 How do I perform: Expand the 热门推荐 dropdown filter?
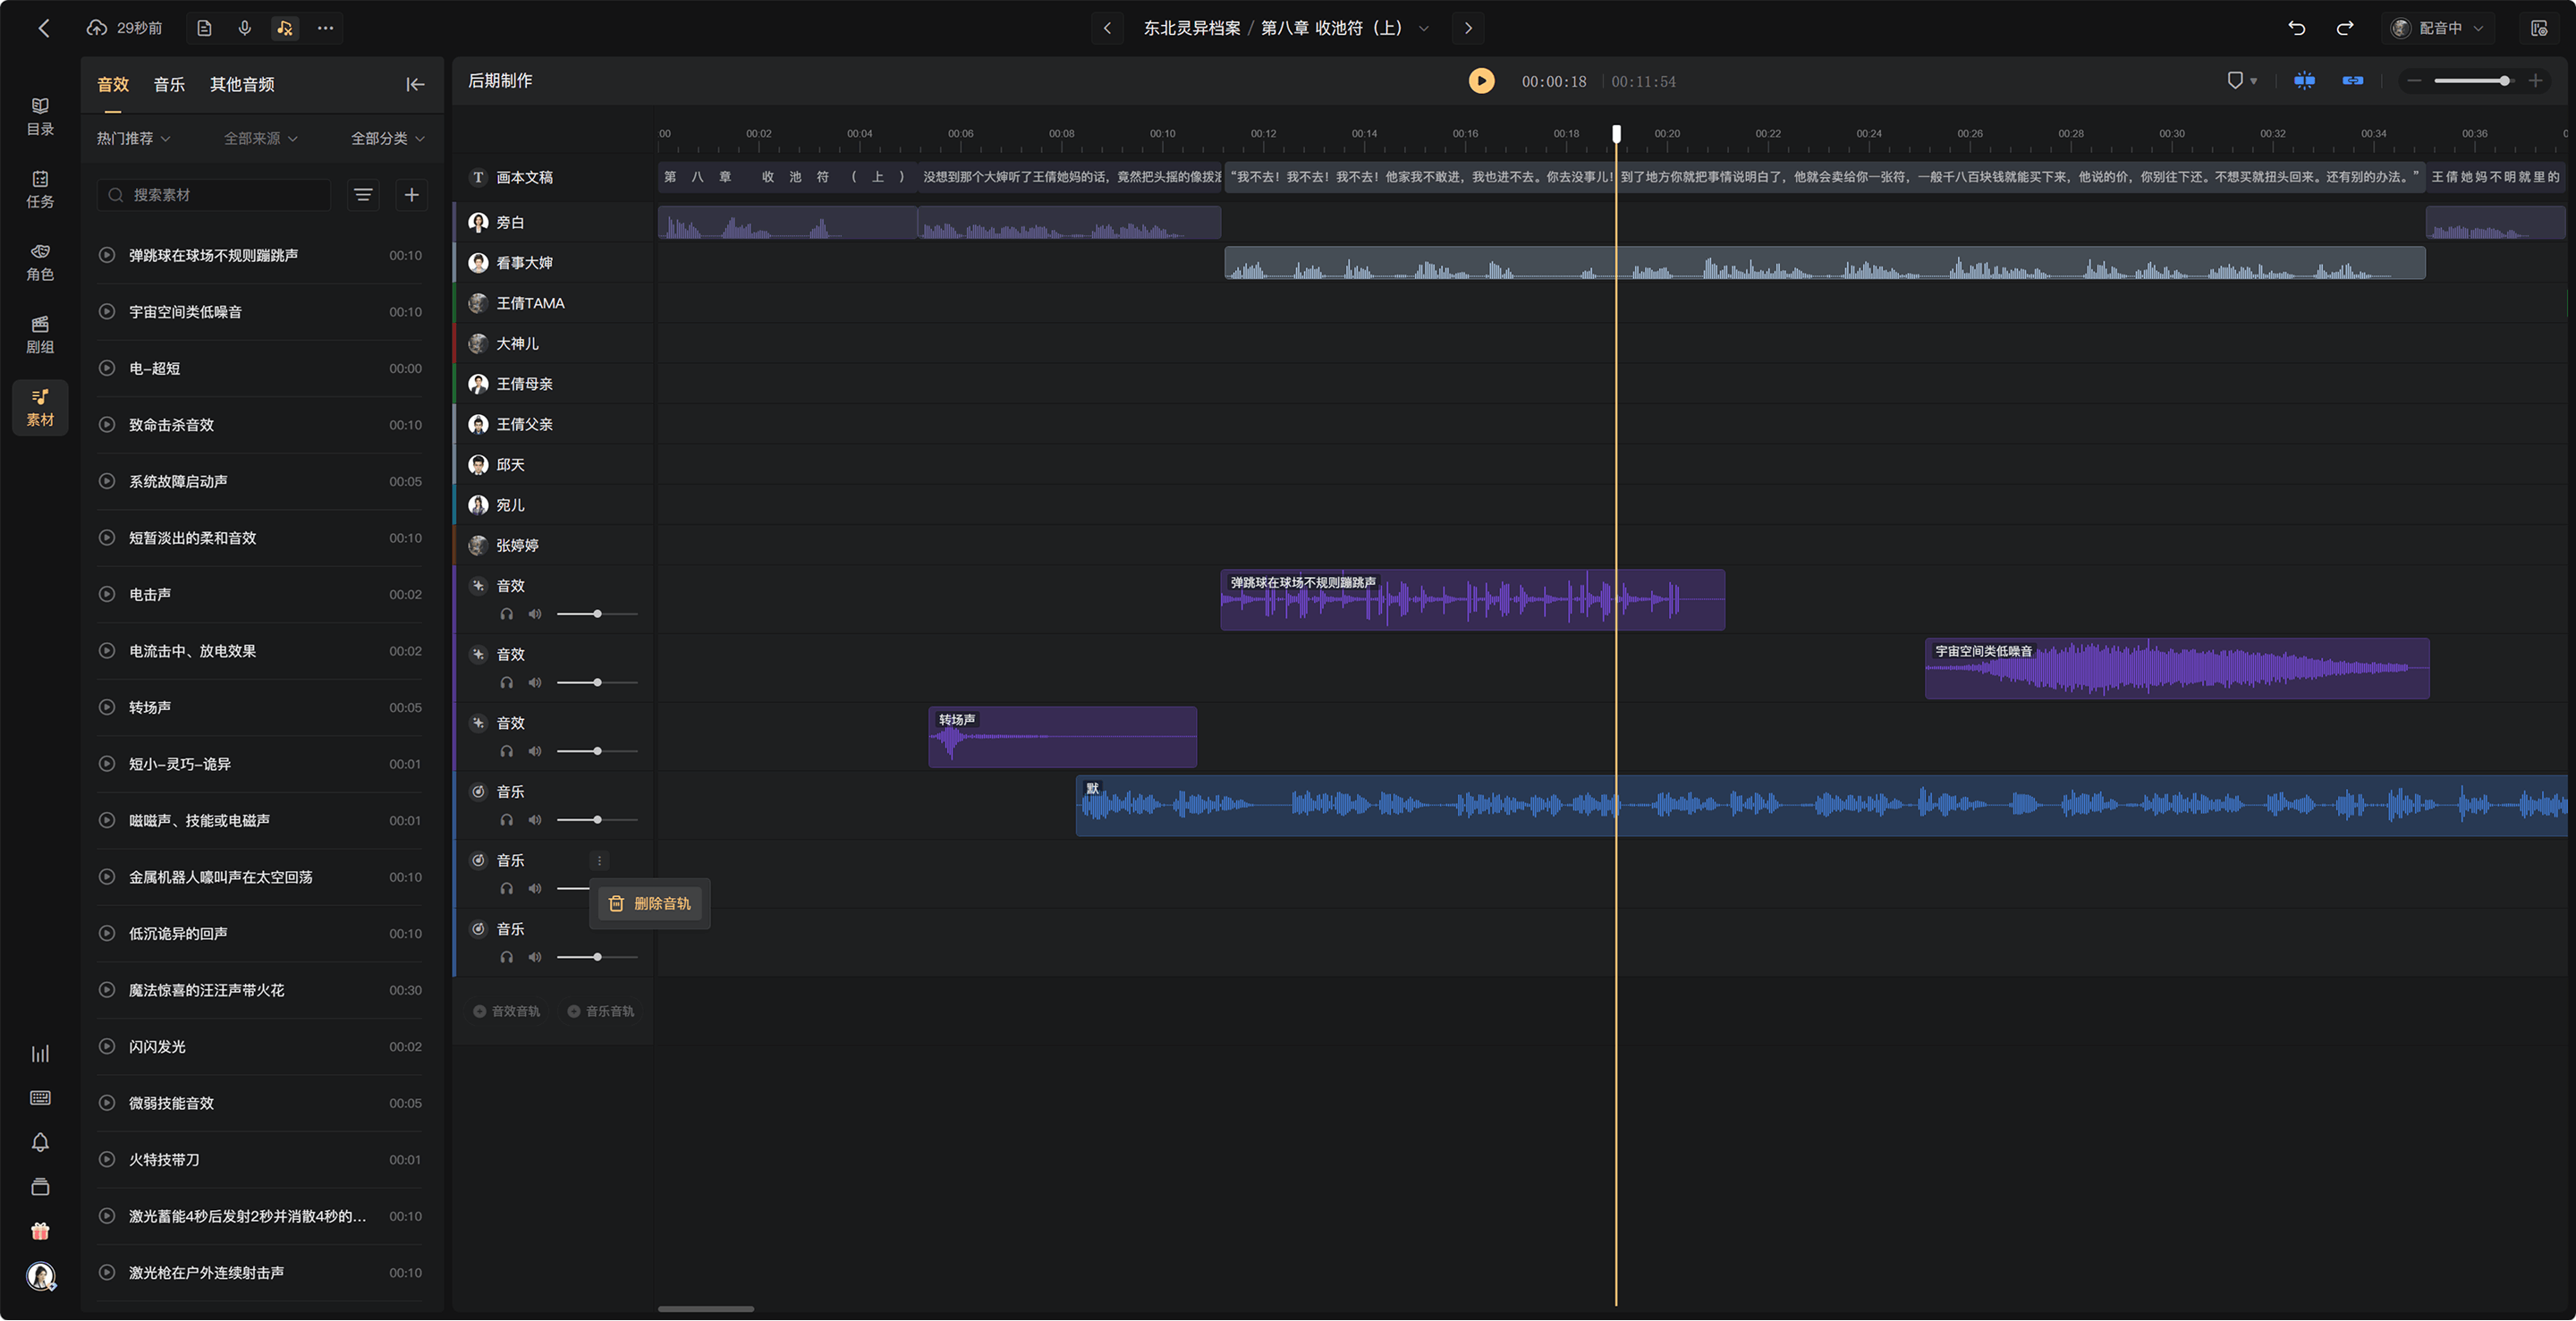134,138
